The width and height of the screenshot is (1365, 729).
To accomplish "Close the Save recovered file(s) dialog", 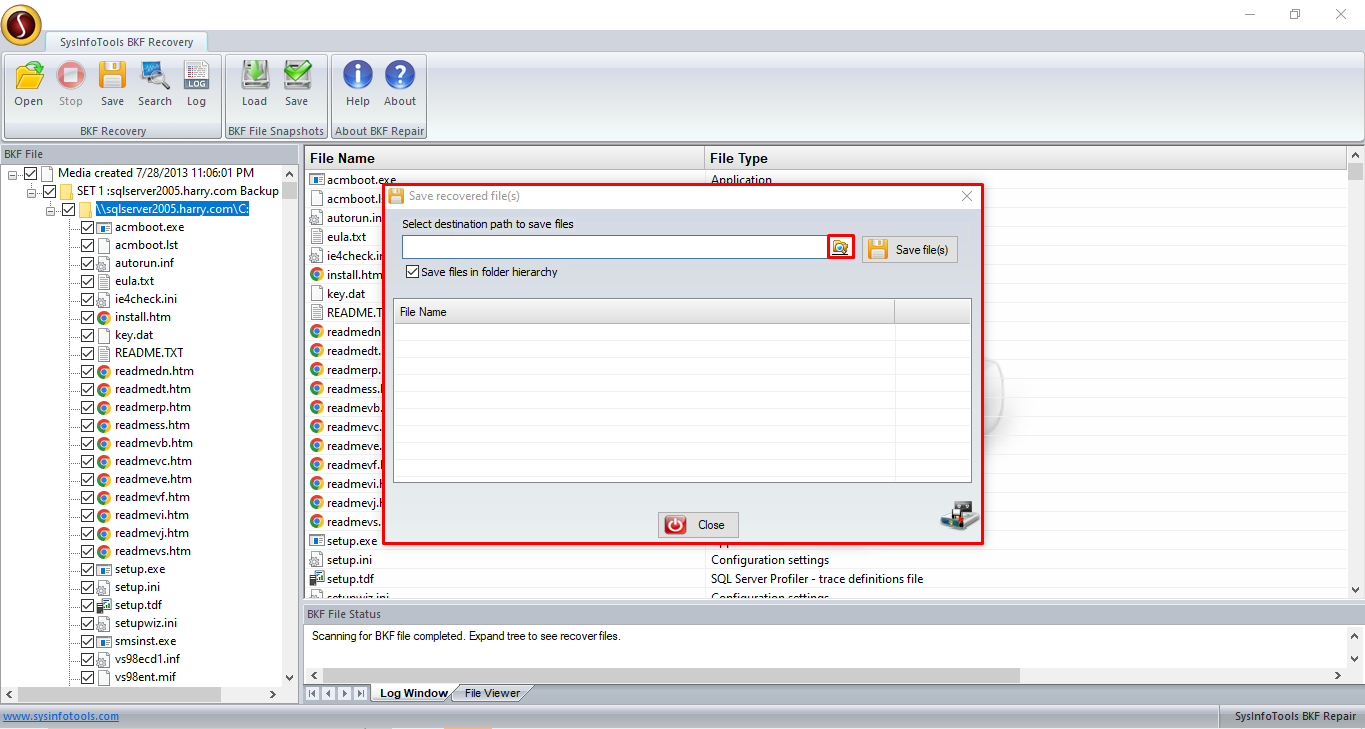I will click(967, 196).
